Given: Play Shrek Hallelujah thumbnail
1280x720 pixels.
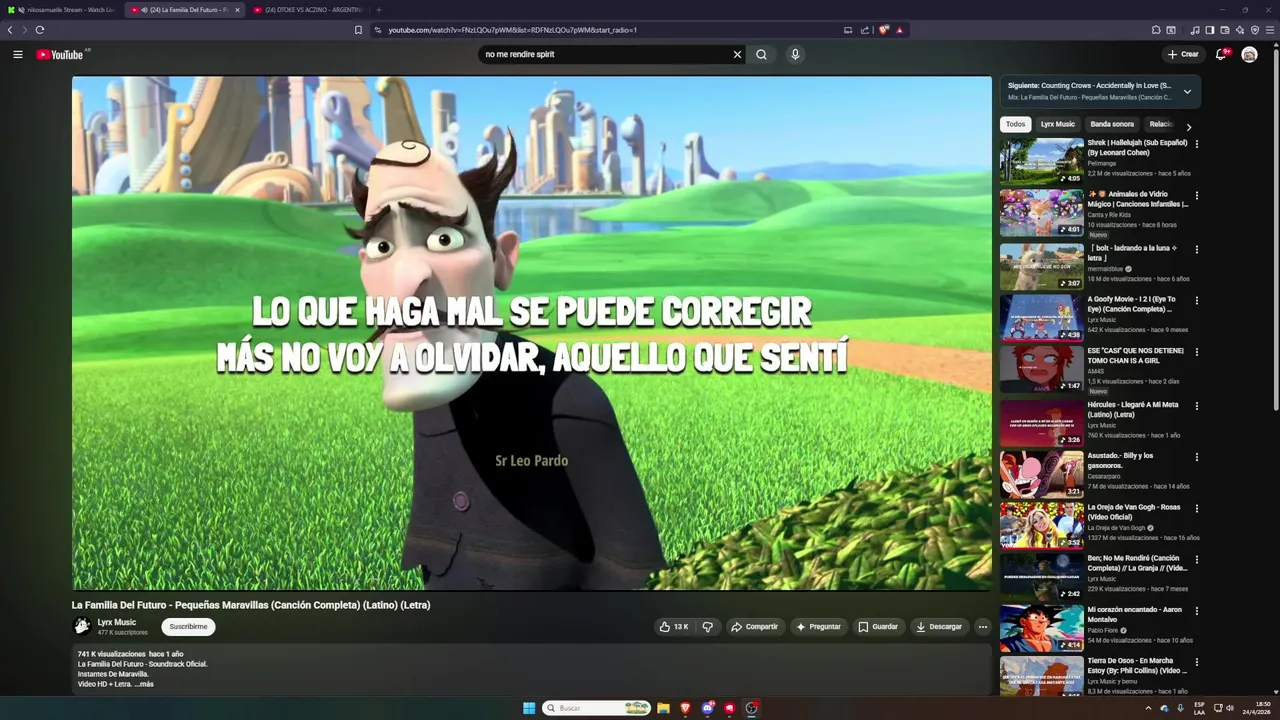Looking at the screenshot, I should (x=1042, y=161).
